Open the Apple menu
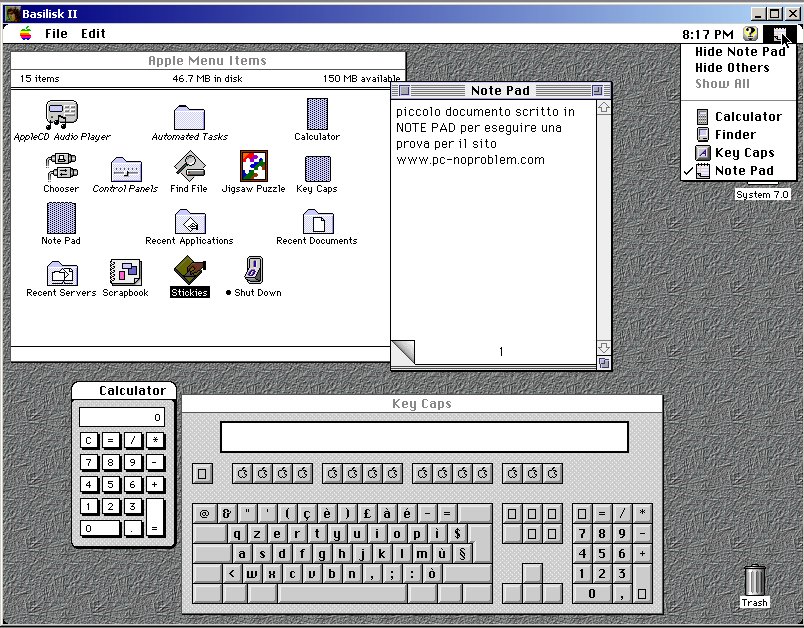Screen dimensions: 804x628 coord(25,33)
